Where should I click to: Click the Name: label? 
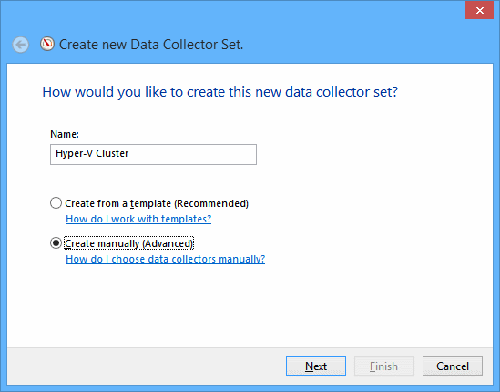[64, 134]
